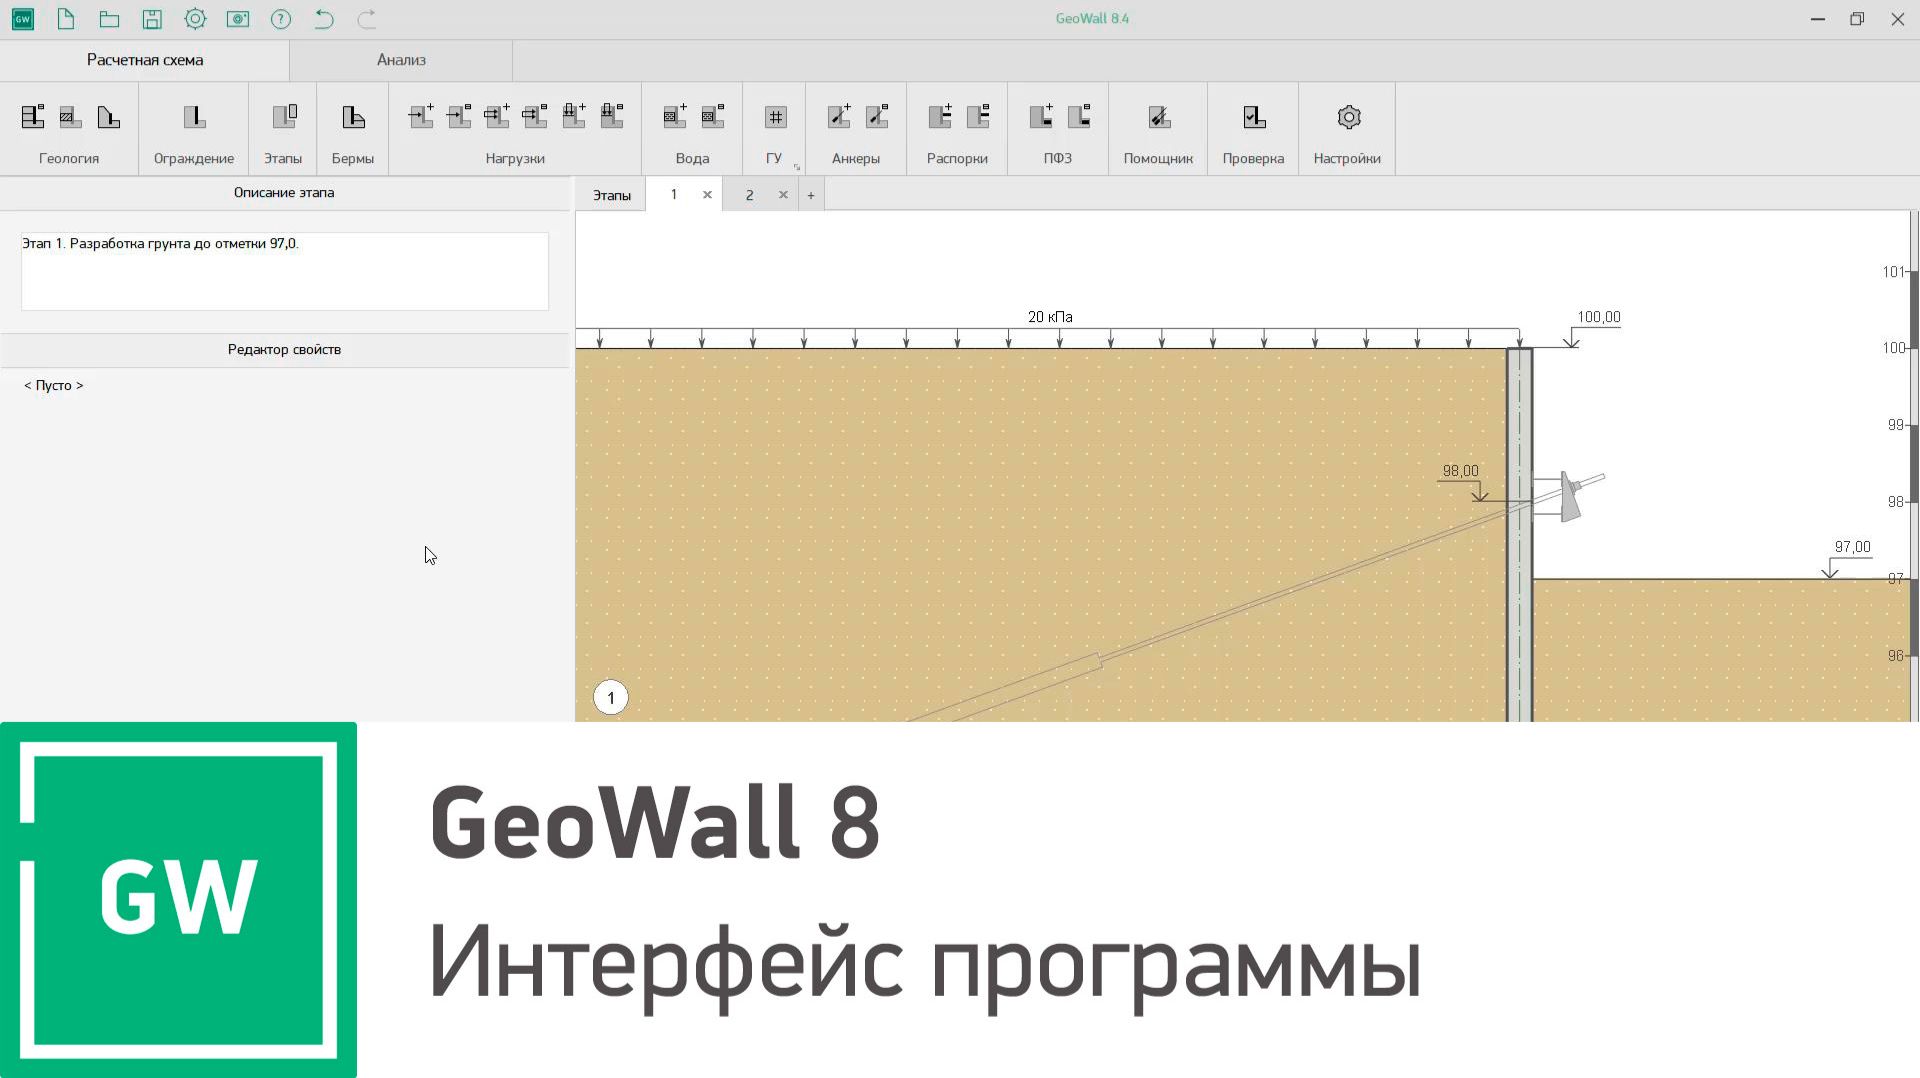
Task: Open stage tab 2
Action: [749, 194]
